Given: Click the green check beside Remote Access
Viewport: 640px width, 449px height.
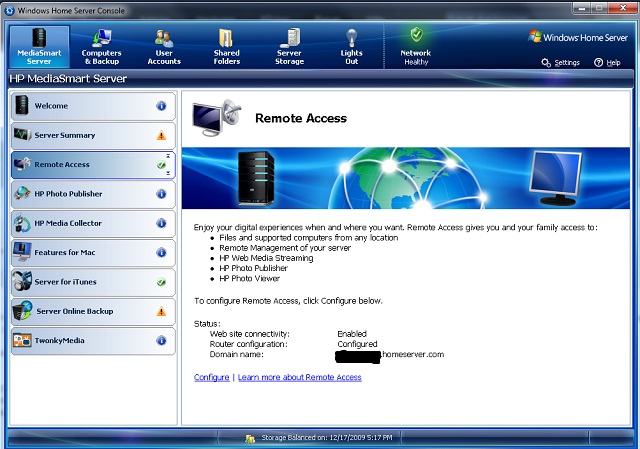Looking at the screenshot, I should [161, 165].
